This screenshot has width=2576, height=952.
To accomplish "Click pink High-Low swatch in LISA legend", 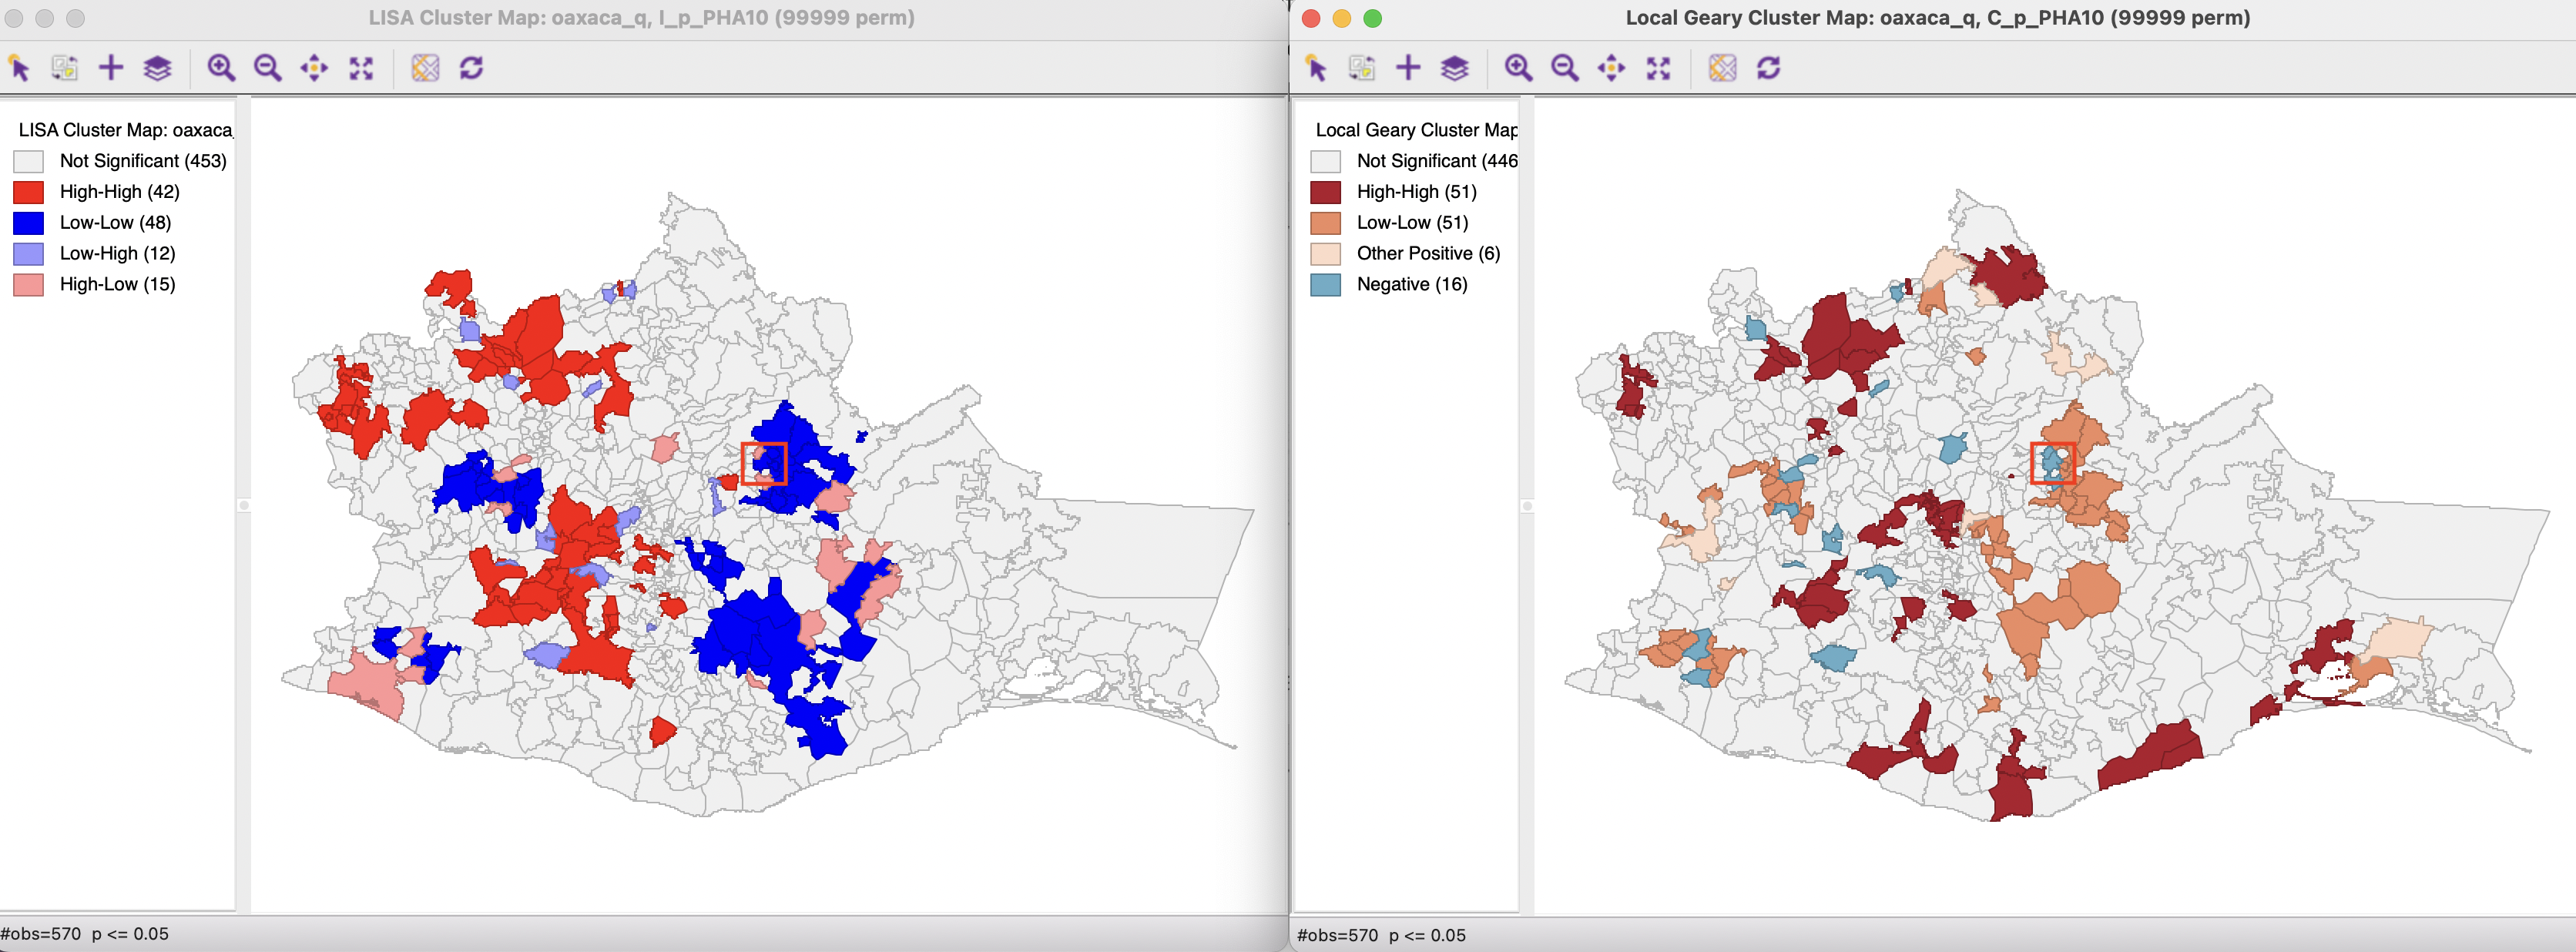I will pos(28,285).
